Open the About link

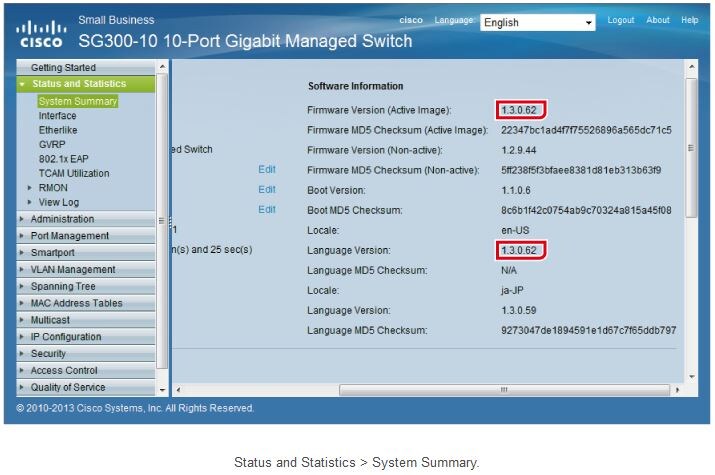(658, 20)
